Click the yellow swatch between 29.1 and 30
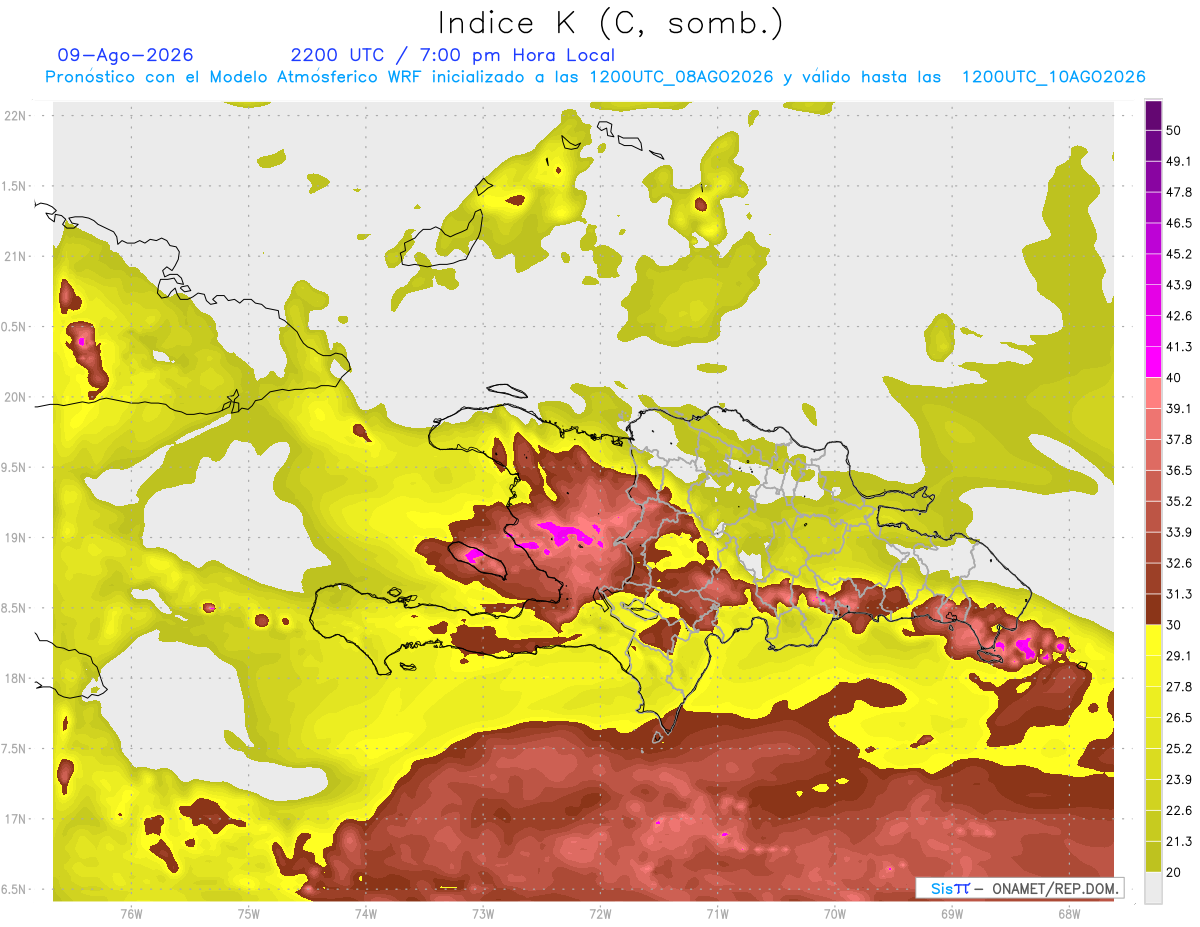The width and height of the screenshot is (1200, 927). (x=1153, y=641)
